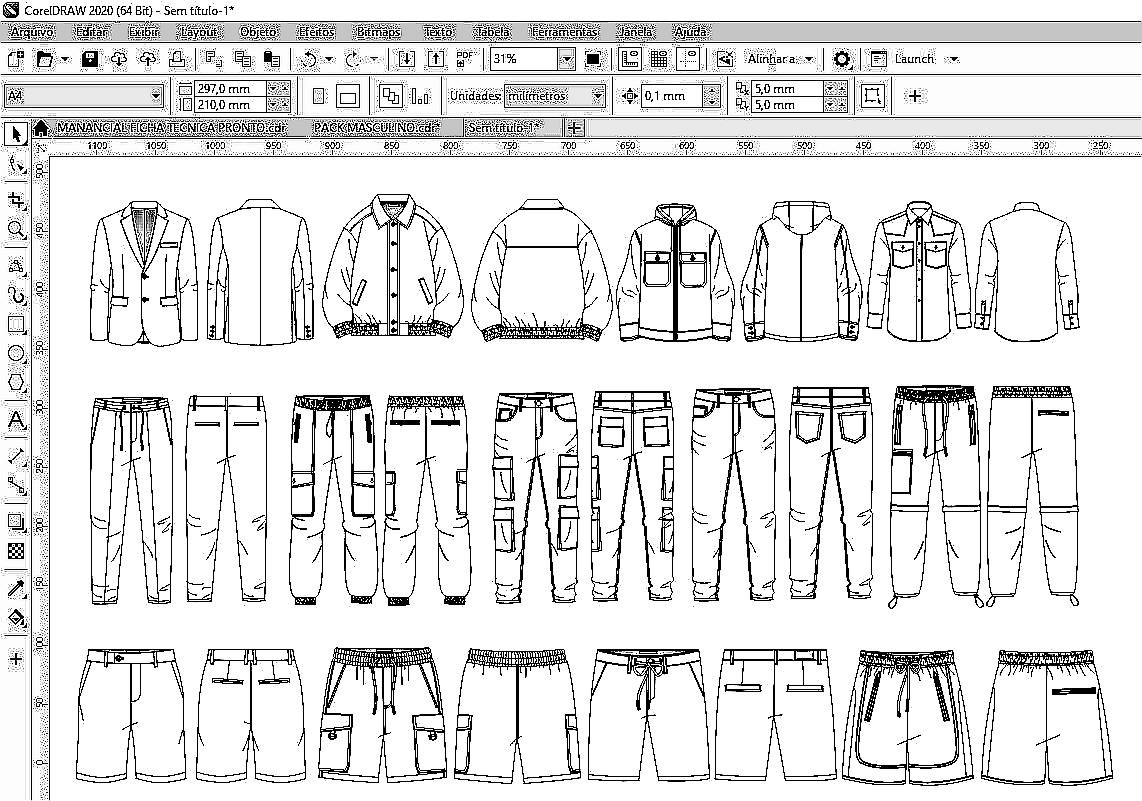Select the Zoom tool
Viewport: 1142px width, 801px height.
16,229
